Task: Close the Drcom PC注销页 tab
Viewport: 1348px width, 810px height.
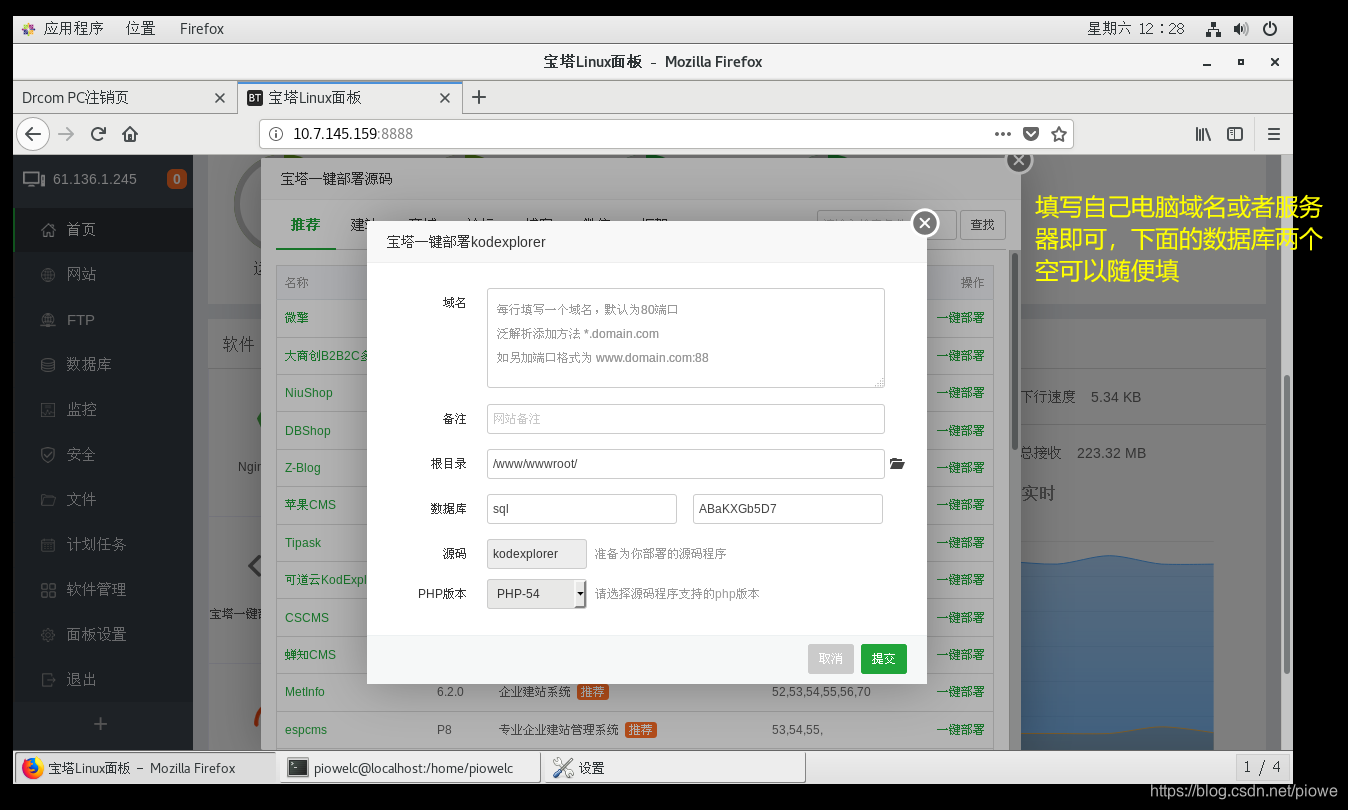Action: [220, 98]
